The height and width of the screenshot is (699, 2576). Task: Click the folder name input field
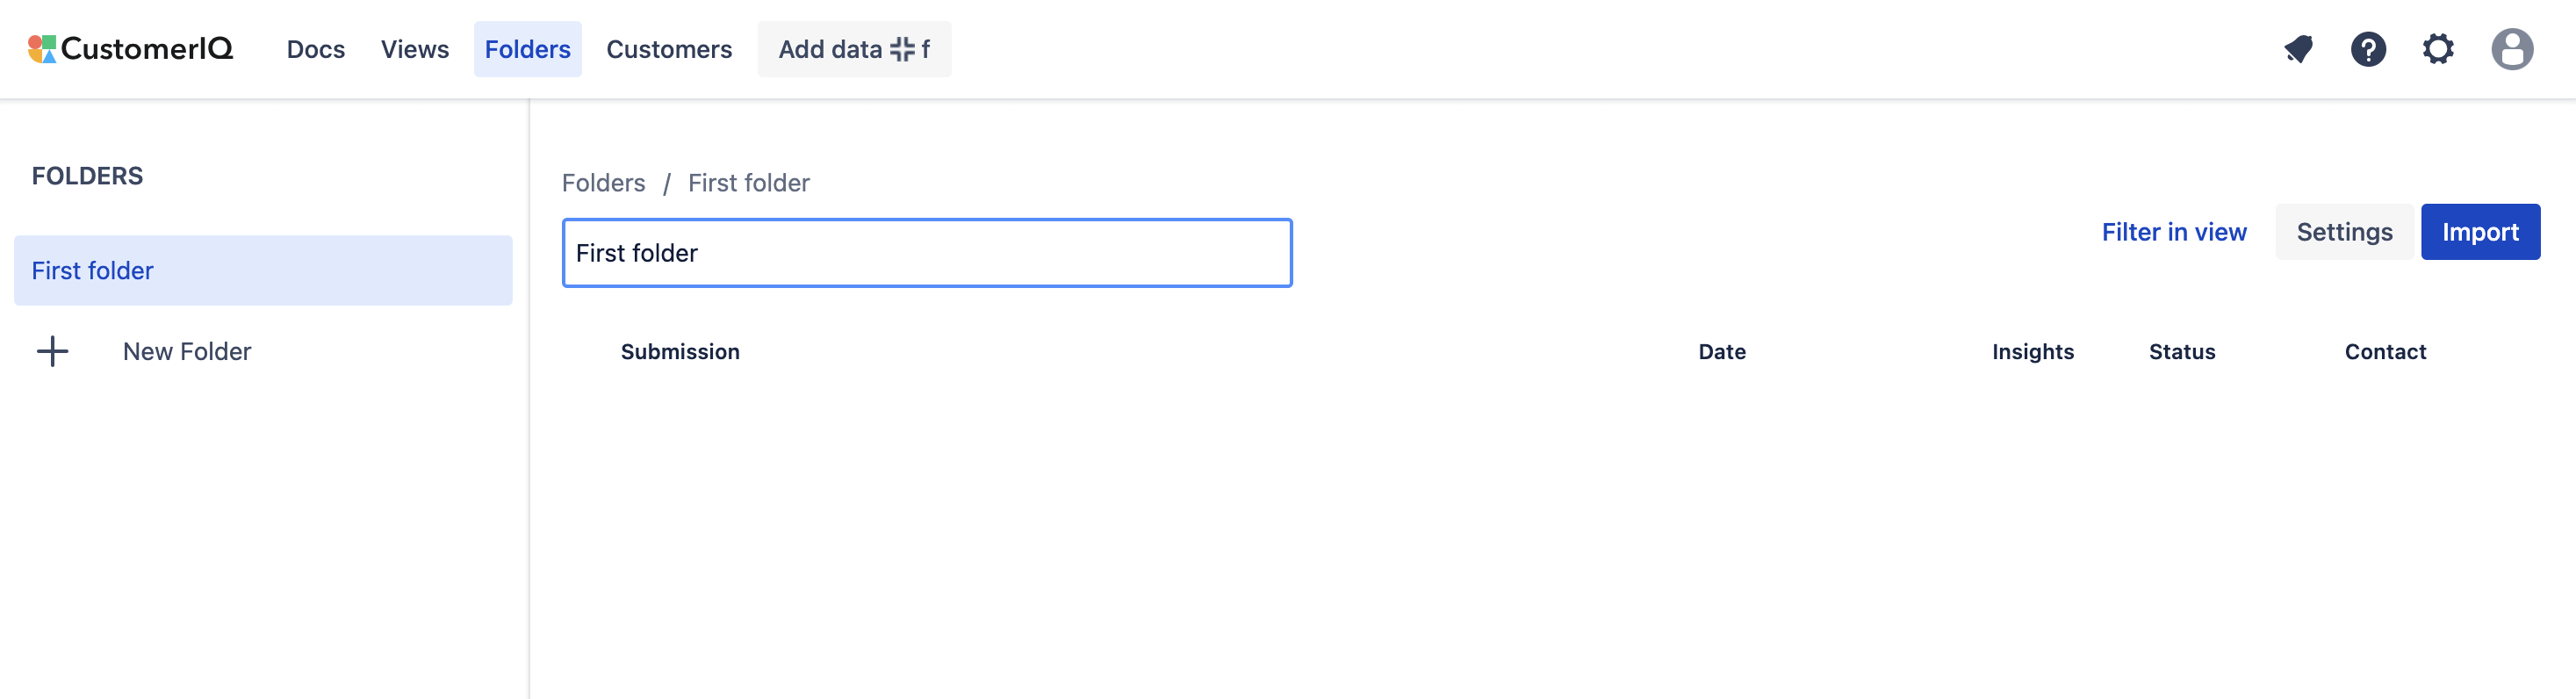pyautogui.click(x=926, y=253)
